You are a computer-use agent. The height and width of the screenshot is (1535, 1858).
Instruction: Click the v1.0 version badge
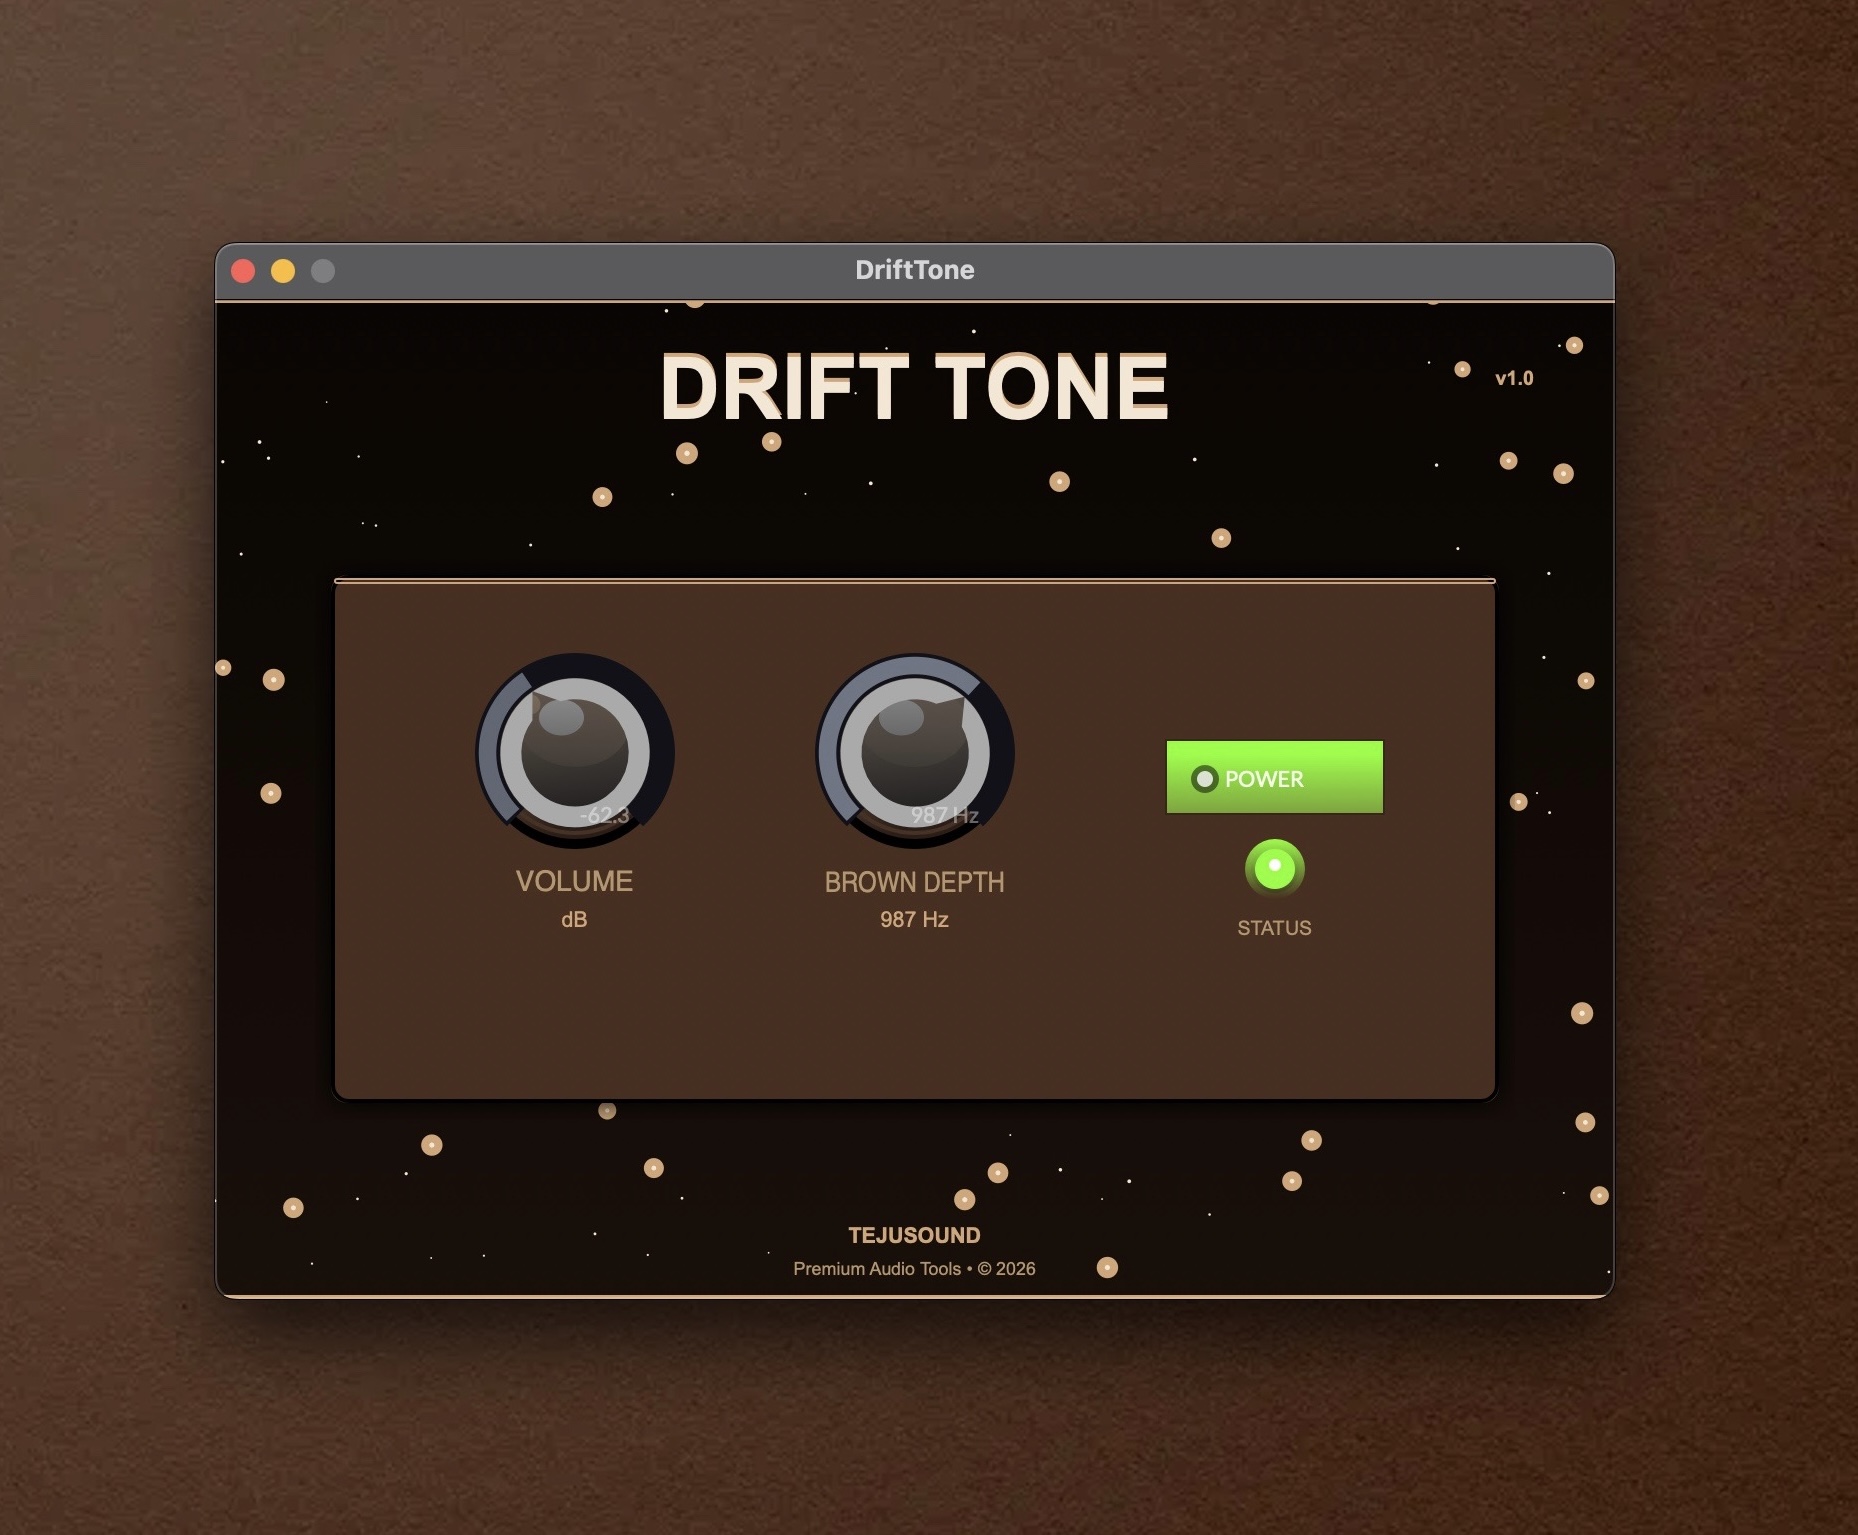(1513, 378)
